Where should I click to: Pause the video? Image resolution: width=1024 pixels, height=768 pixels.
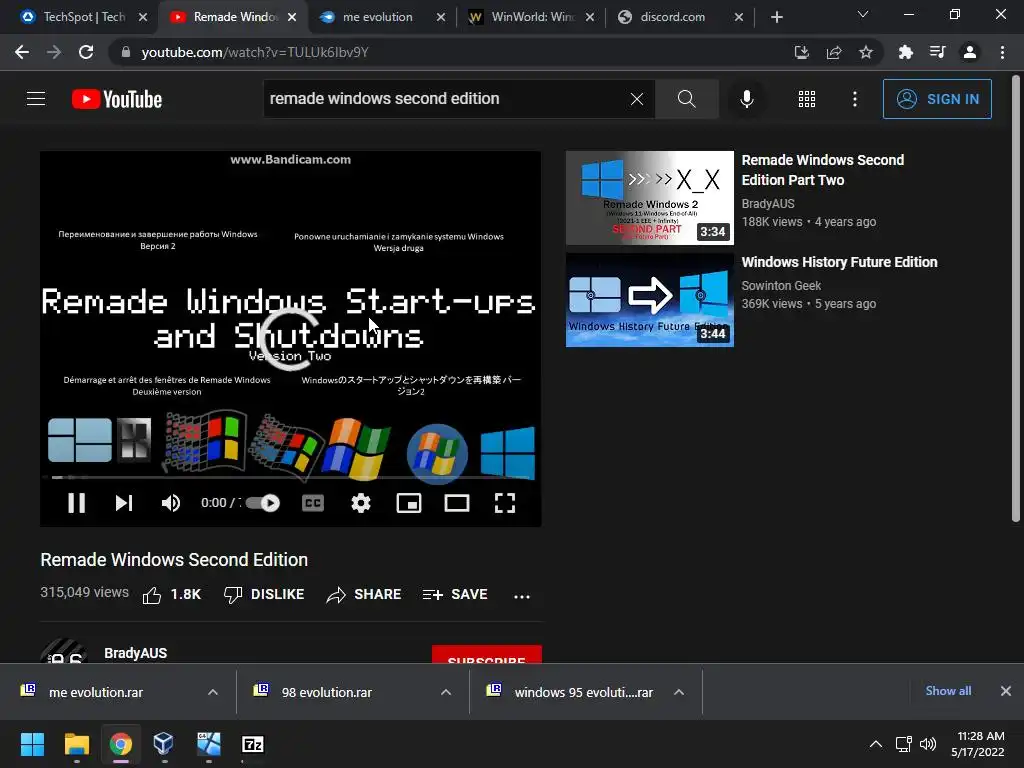[x=76, y=503]
